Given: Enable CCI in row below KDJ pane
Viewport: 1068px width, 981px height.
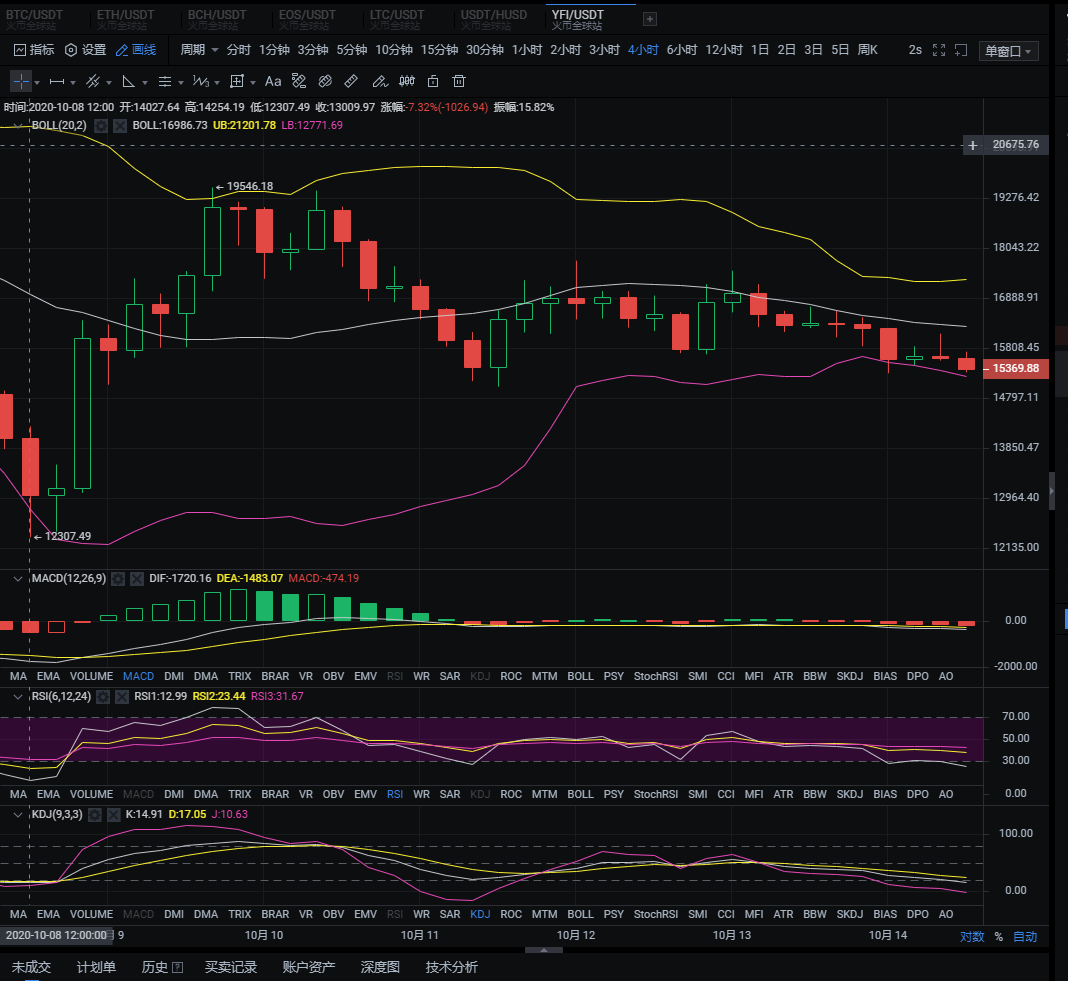Looking at the screenshot, I should (x=726, y=914).
